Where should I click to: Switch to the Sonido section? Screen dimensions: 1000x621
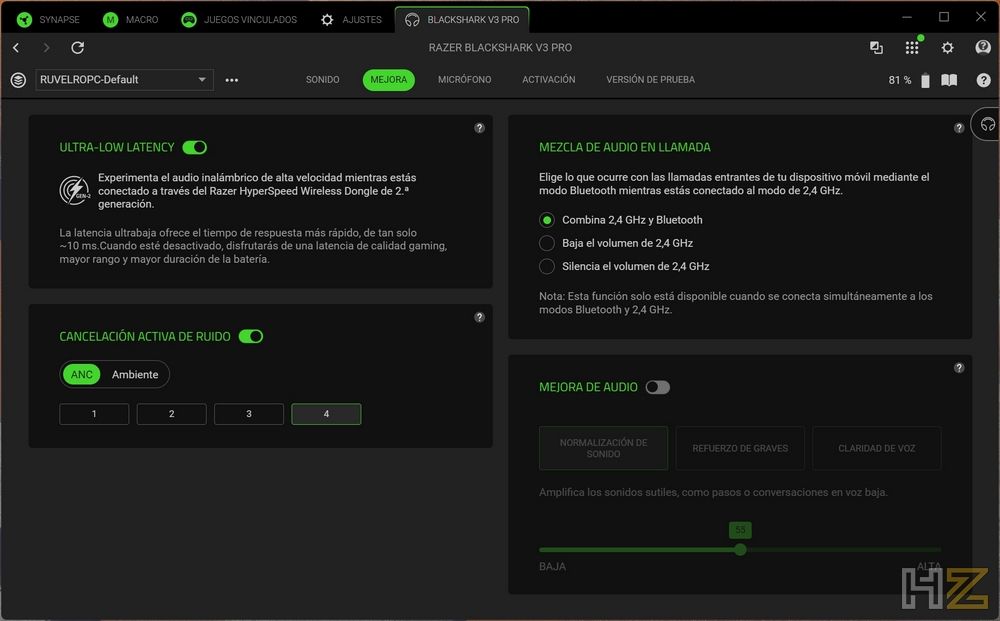pos(323,80)
